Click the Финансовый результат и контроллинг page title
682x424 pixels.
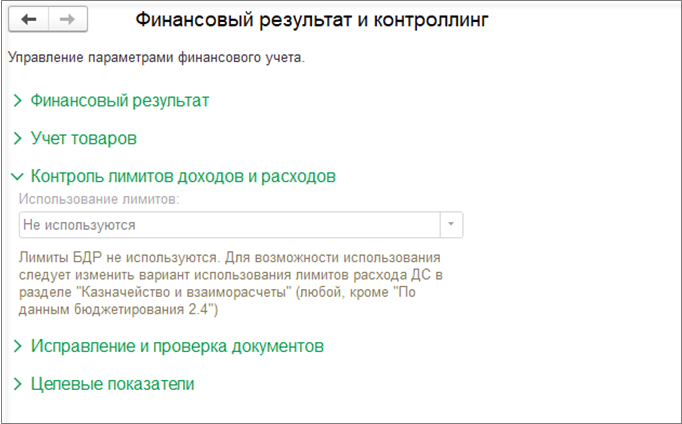point(312,19)
